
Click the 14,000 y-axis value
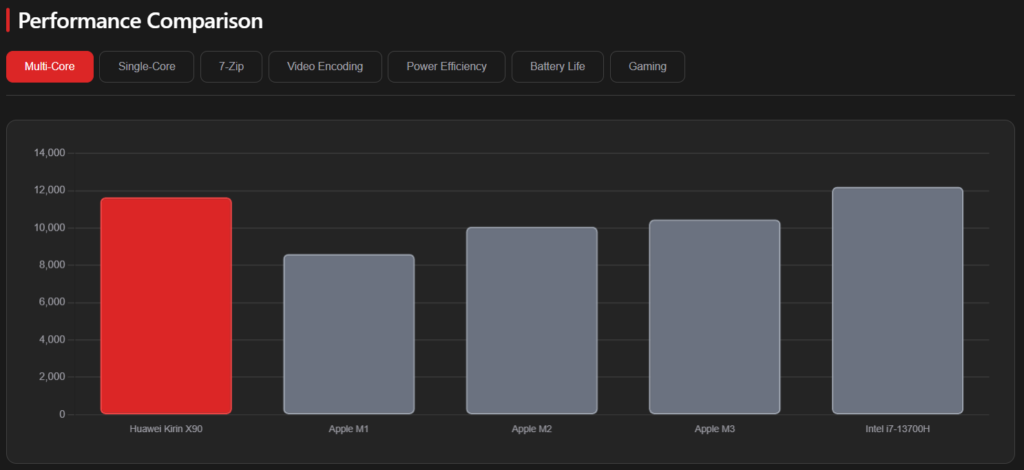(x=50, y=153)
